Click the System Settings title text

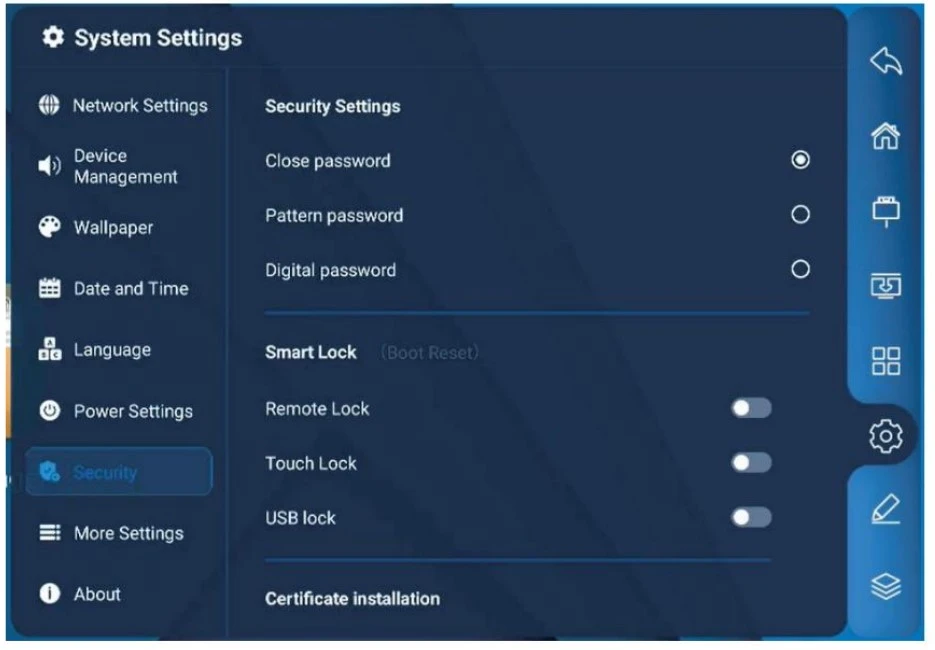point(158,38)
